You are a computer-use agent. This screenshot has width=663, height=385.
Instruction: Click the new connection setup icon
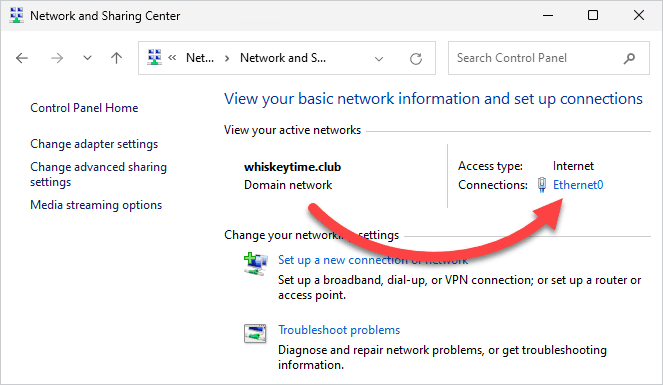tap(255, 264)
